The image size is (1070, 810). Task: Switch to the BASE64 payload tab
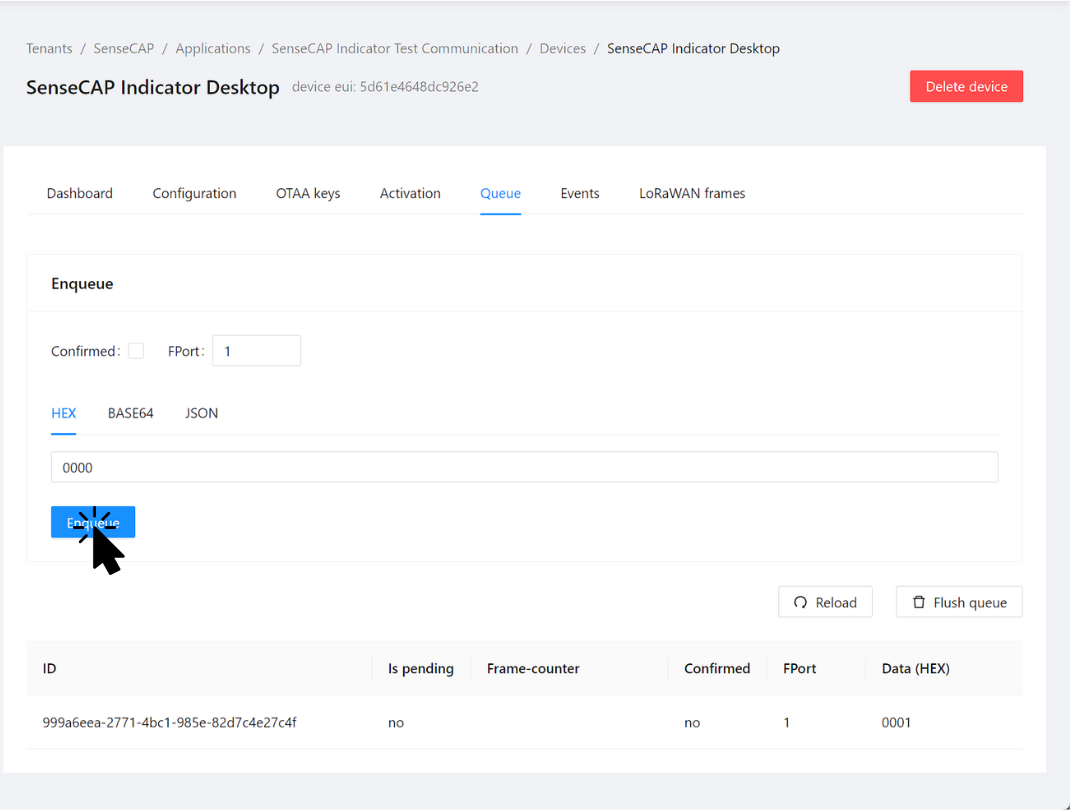coord(130,413)
